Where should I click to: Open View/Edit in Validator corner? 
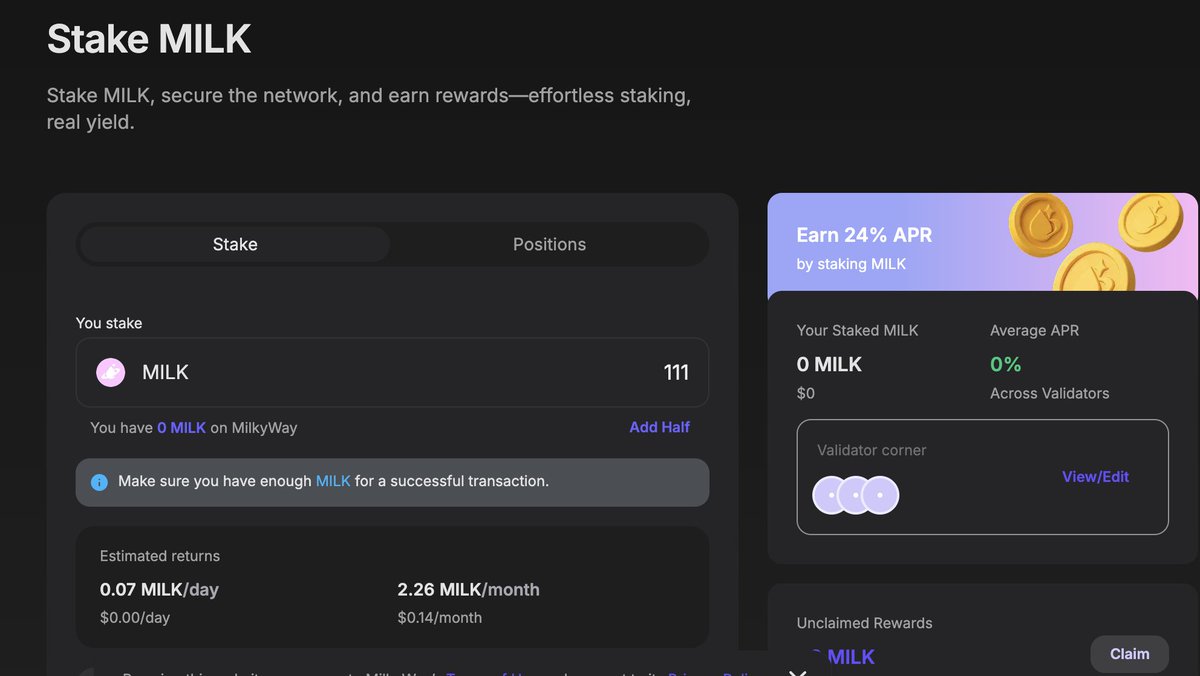coord(1095,477)
